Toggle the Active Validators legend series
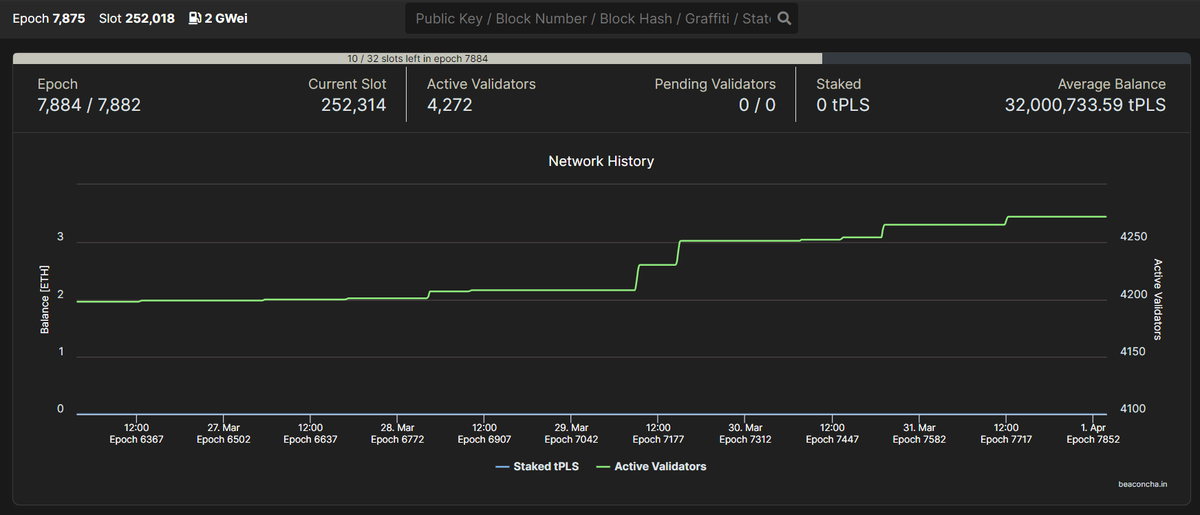This screenshot has height=515, width=1200. pyautogui.click(x=651, y=466)
